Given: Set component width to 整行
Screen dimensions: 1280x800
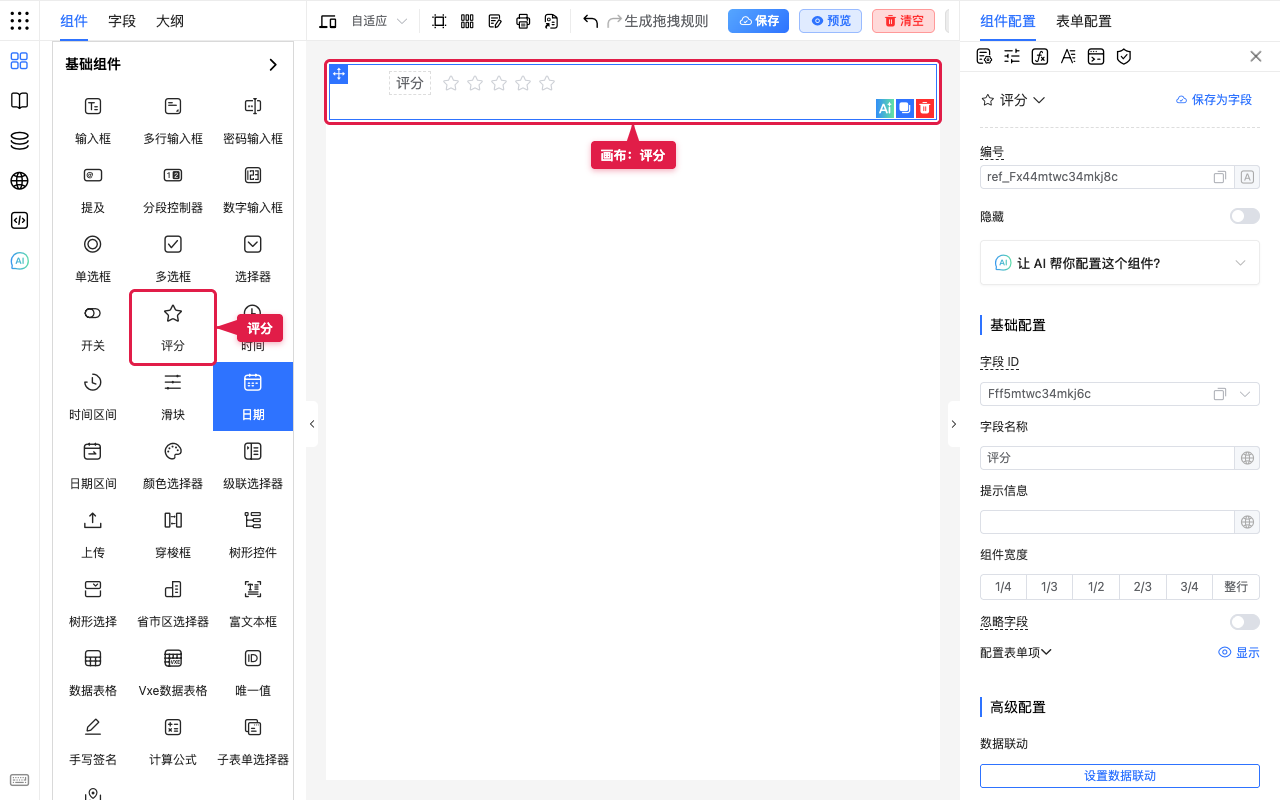Looking at the screenshot, I should [x=1236, y=587].
